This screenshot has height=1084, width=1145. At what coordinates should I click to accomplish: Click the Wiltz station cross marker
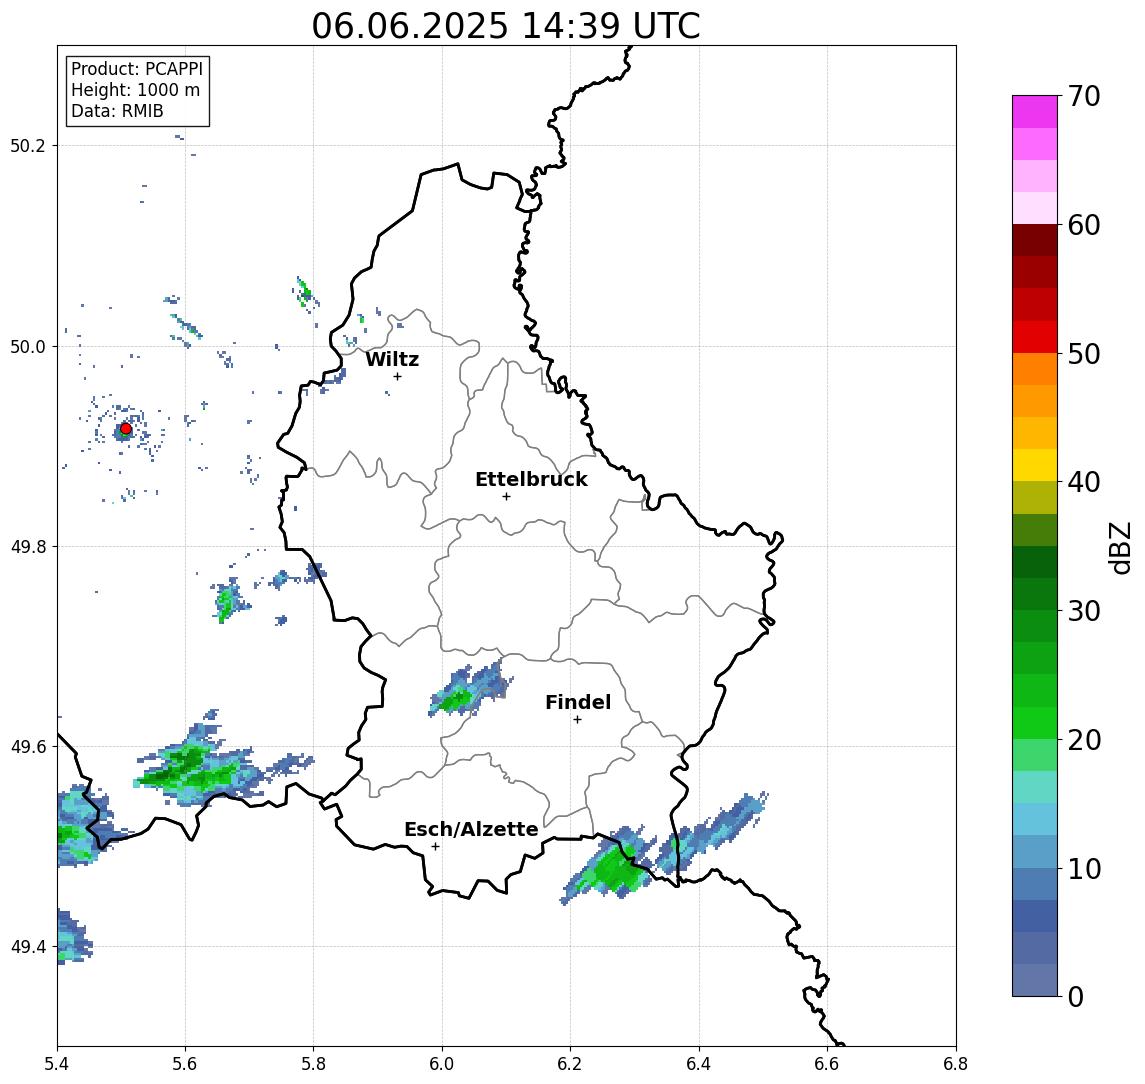point(397,376)
